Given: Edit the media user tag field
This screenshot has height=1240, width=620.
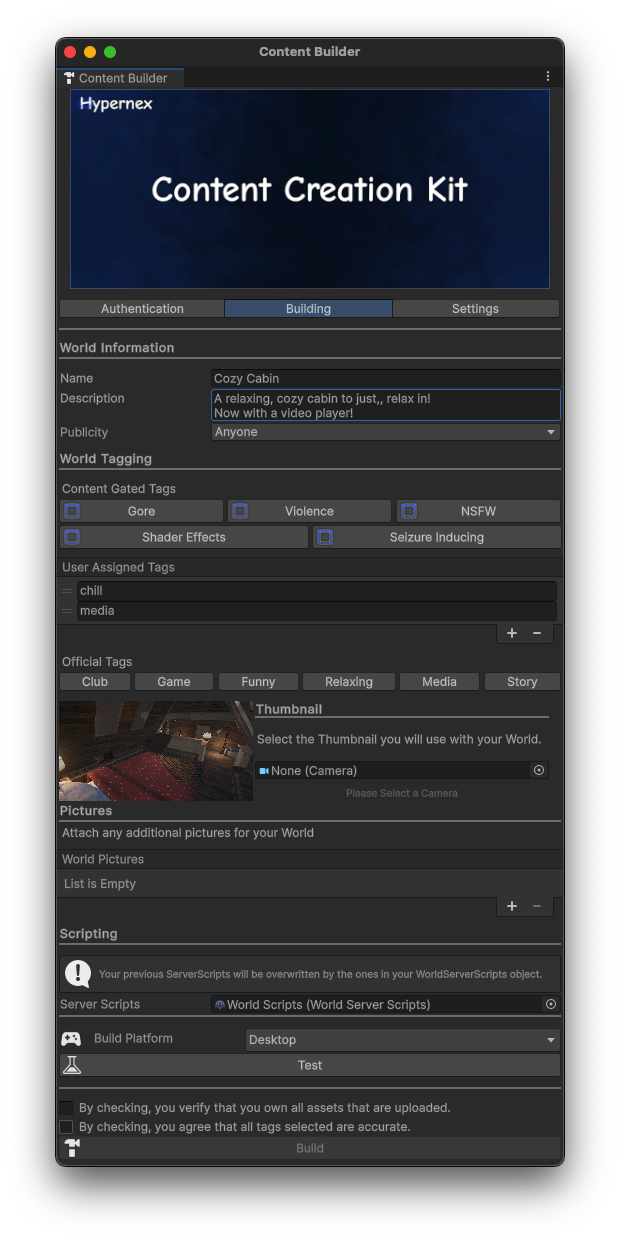Looking at the screenshot, I should 317,611.
